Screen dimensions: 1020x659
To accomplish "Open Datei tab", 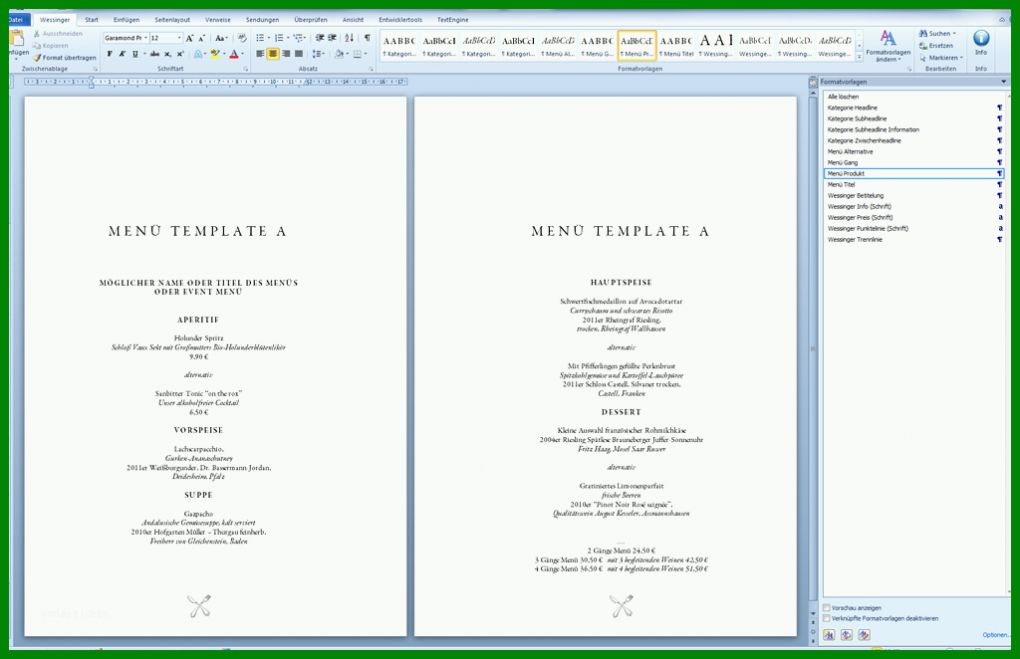I will 15,20.
